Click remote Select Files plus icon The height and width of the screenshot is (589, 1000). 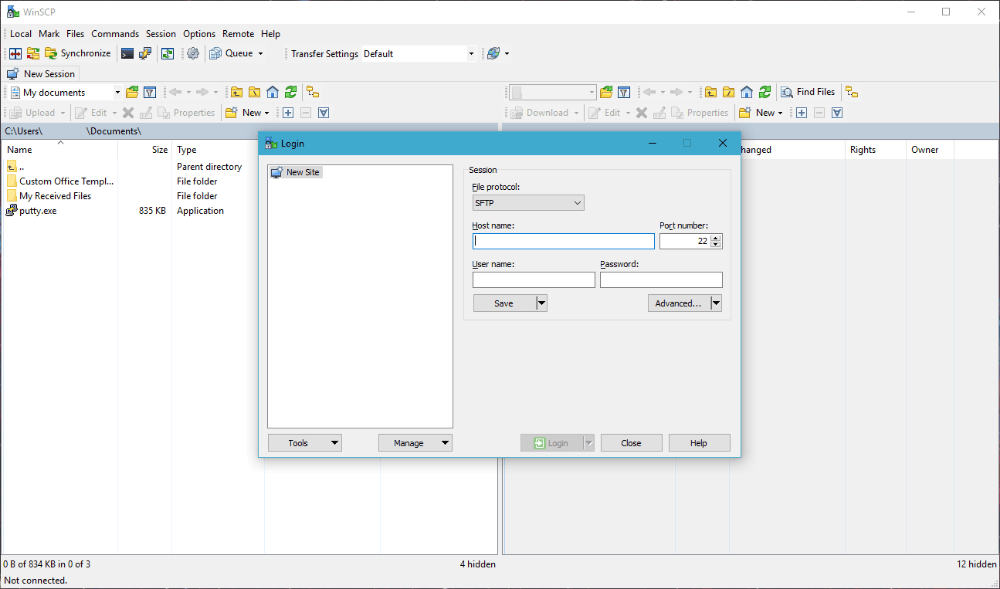(801, 113)
